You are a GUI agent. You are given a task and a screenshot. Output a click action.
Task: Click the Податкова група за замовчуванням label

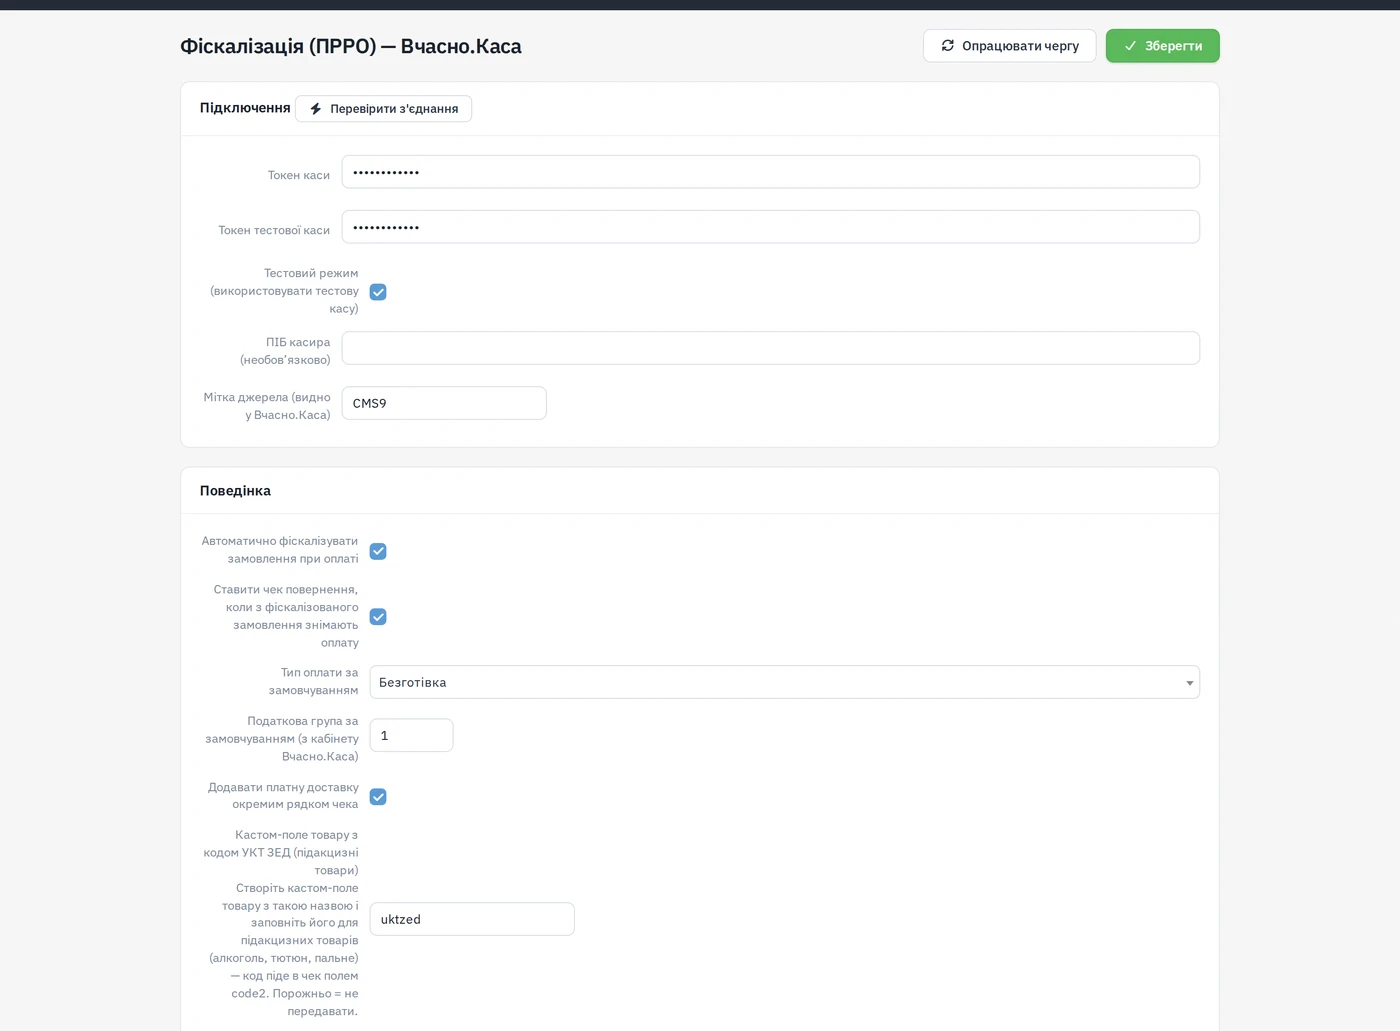[282, 738]
